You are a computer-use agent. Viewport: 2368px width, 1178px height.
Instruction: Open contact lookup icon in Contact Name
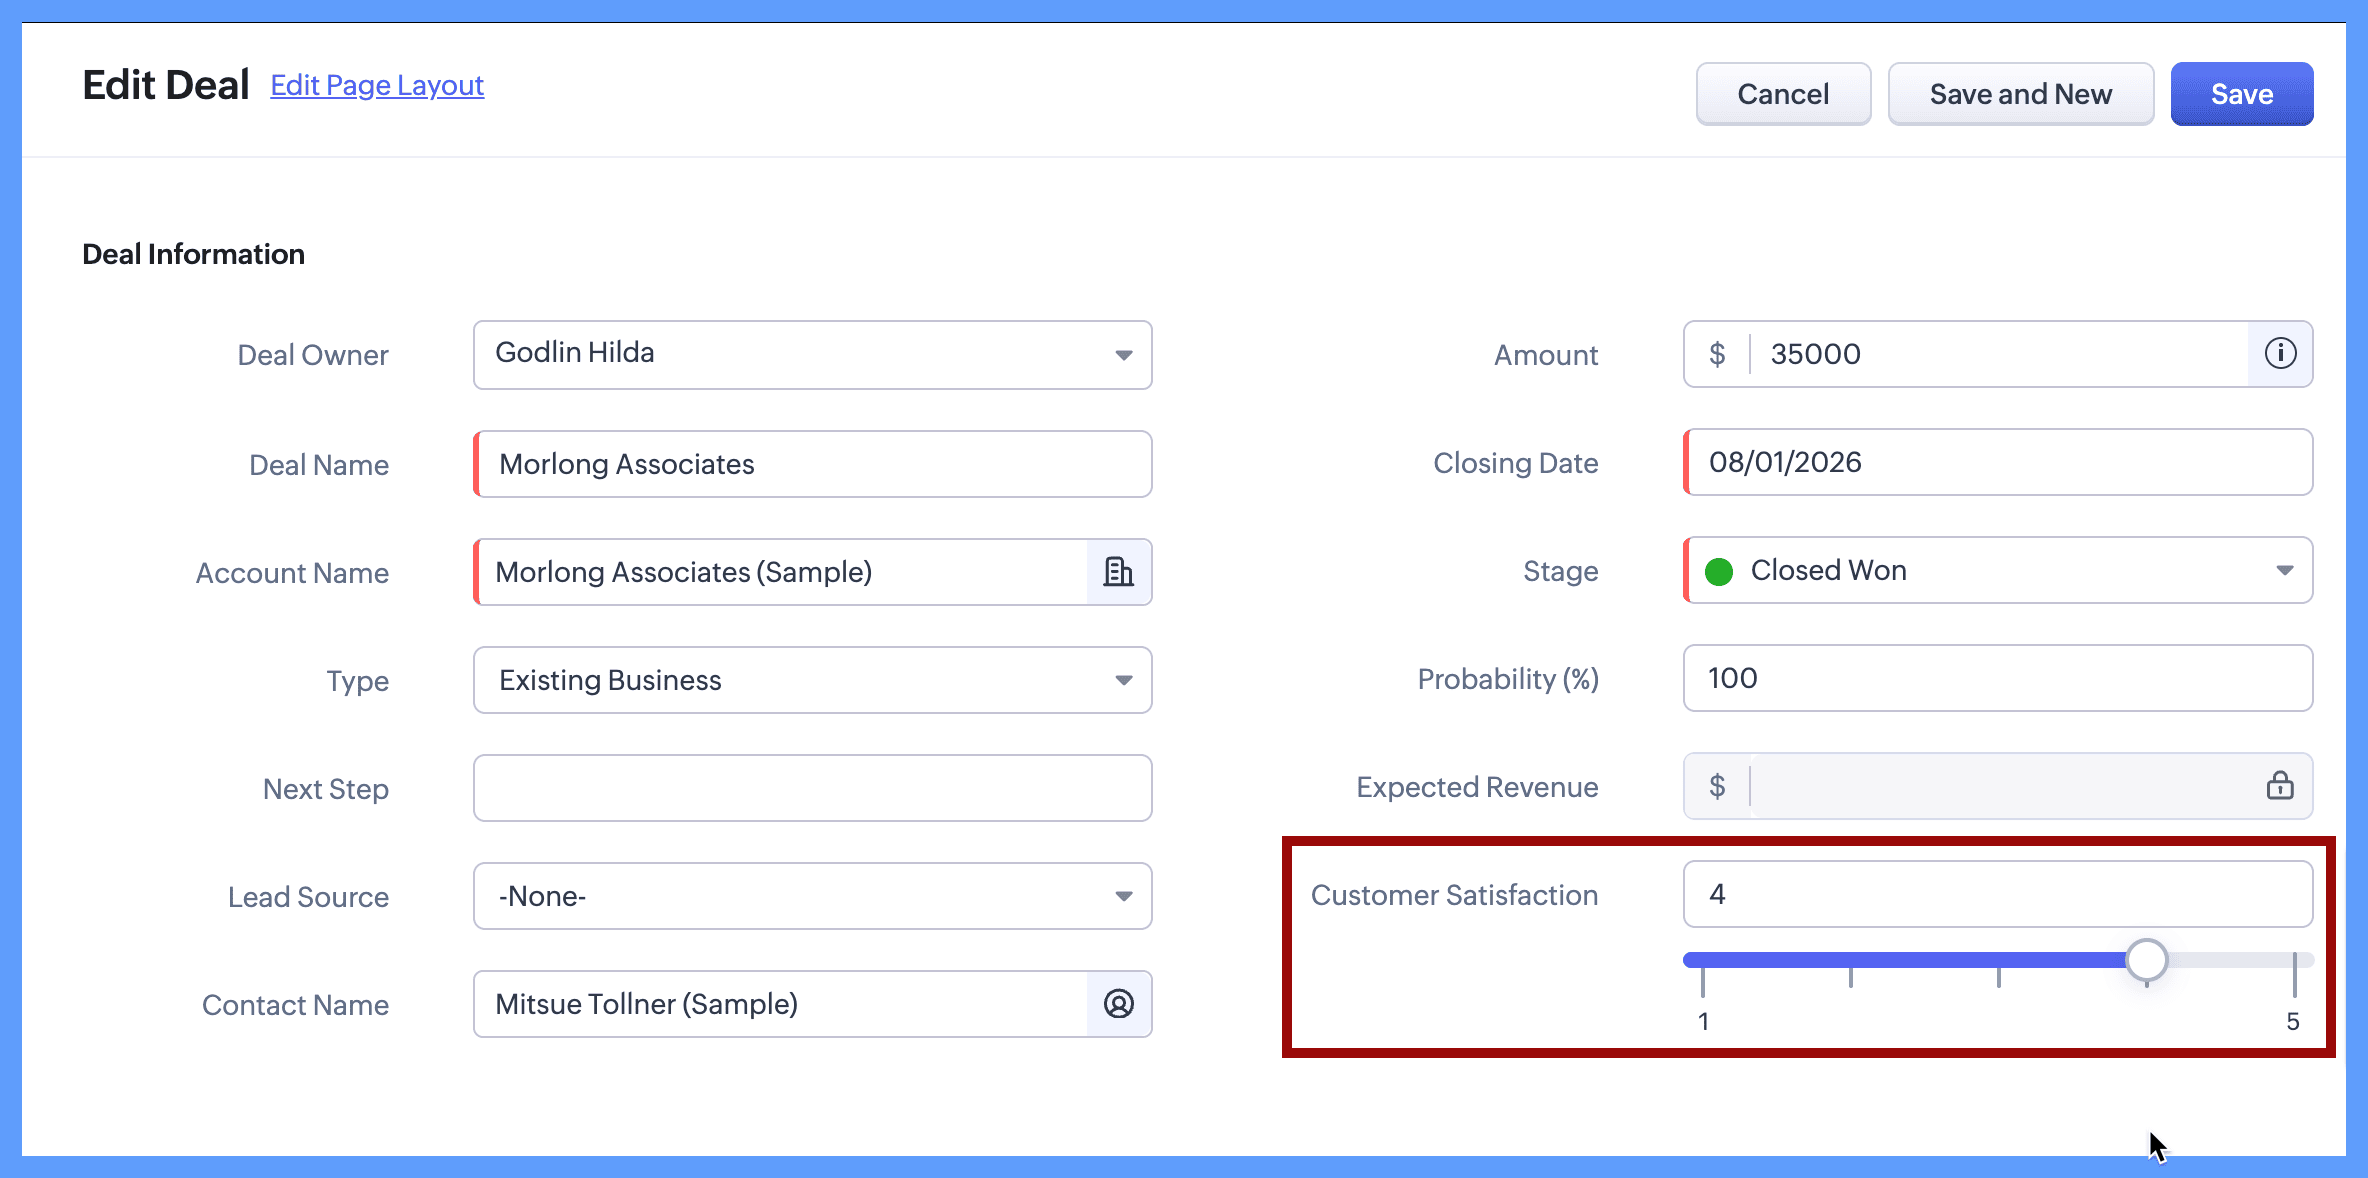(1118, 1004)
